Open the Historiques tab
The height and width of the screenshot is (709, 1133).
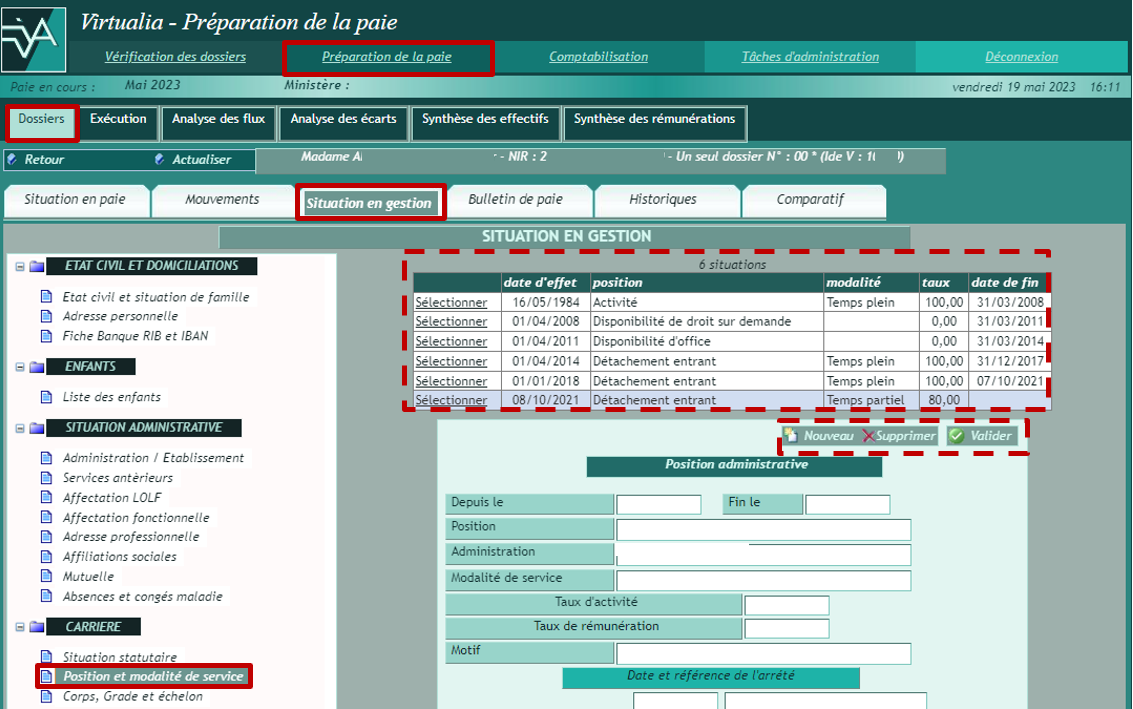(x=662, y=200)
